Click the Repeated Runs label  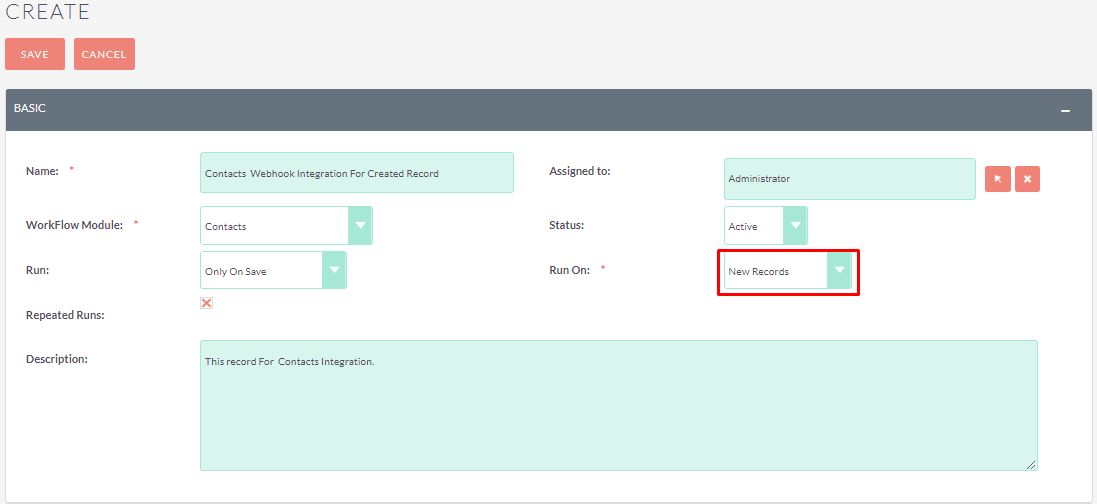pyautogui.click(x=65, y=315)
